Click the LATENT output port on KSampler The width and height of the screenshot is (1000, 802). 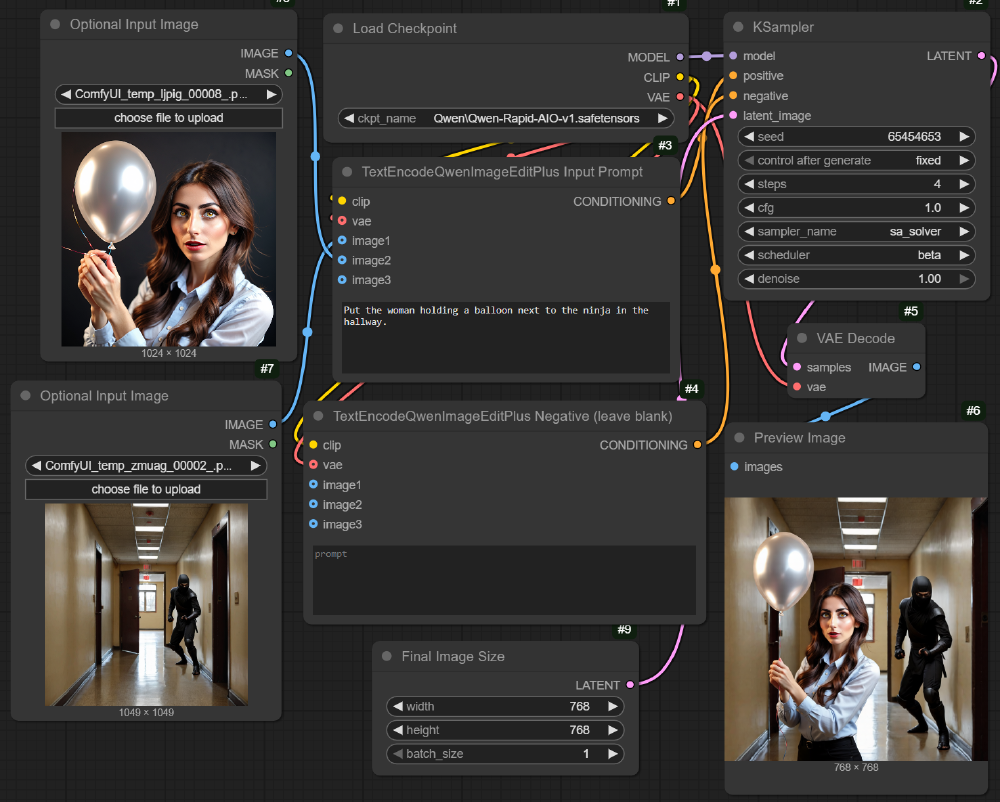coord(980,56)
